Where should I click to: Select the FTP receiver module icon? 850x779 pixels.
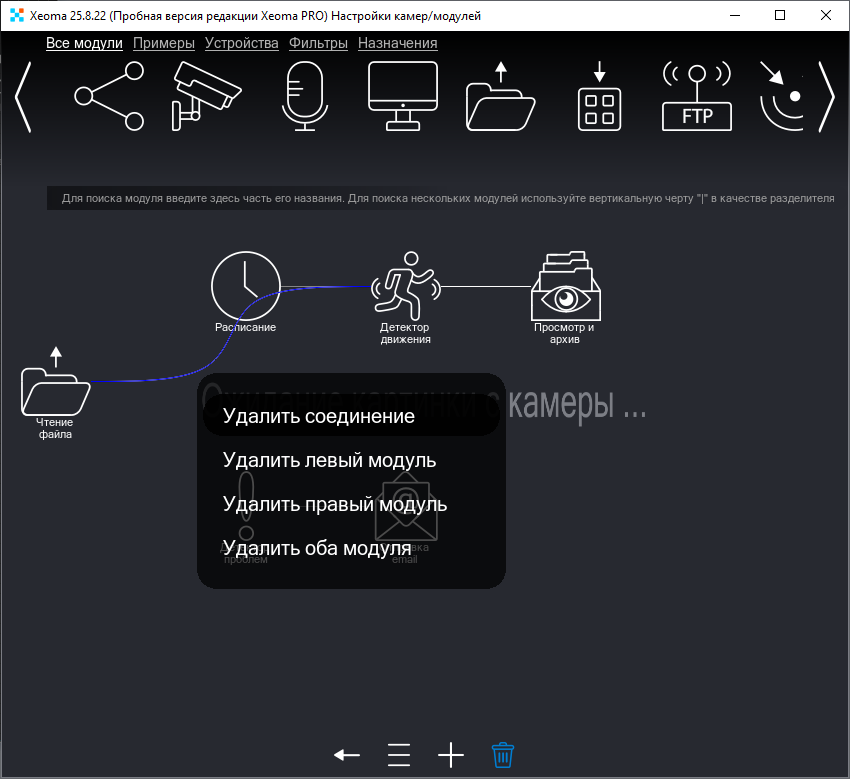(x=697, y=96)
